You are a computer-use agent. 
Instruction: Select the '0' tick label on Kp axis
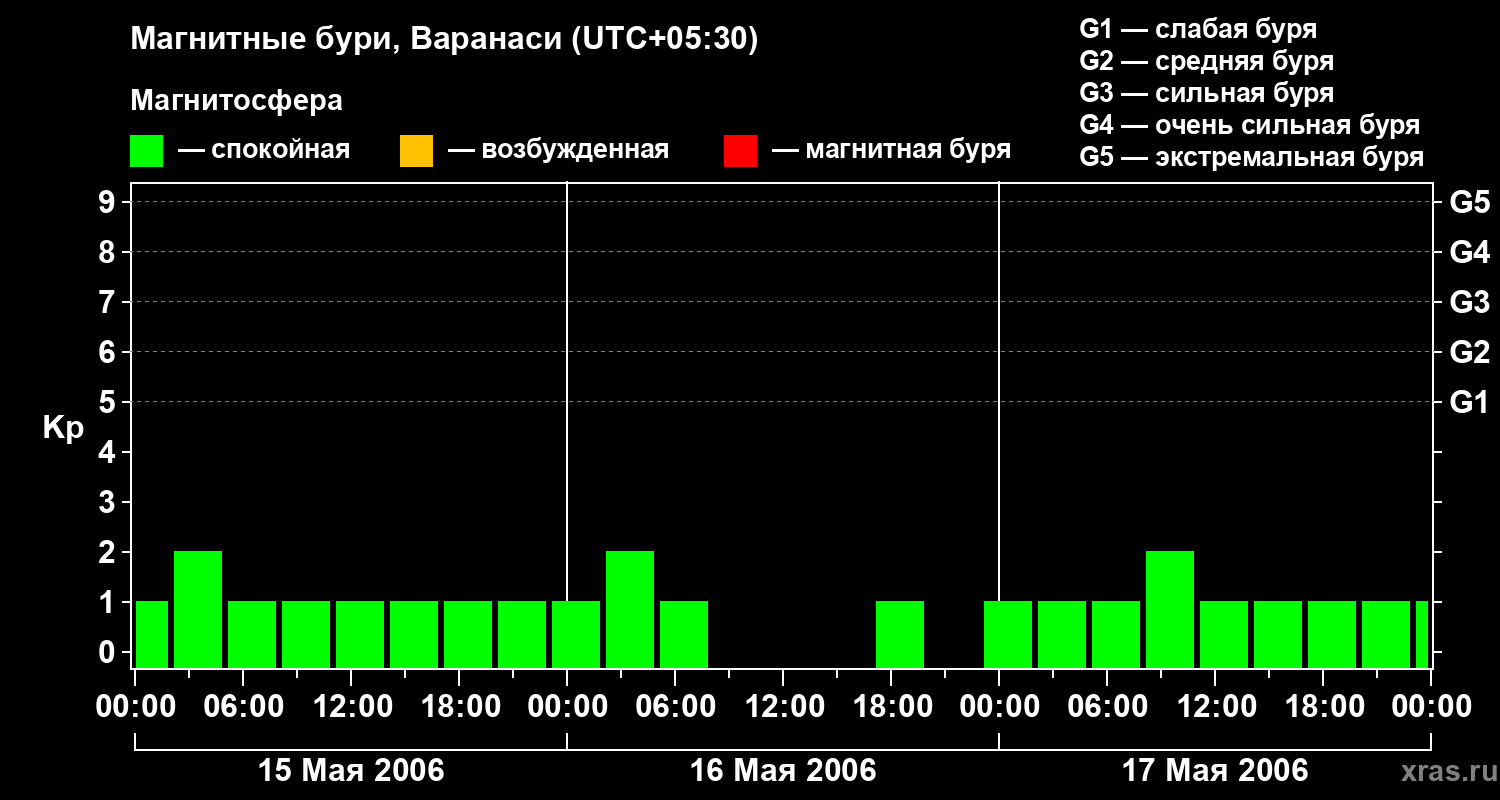[109, 652]
